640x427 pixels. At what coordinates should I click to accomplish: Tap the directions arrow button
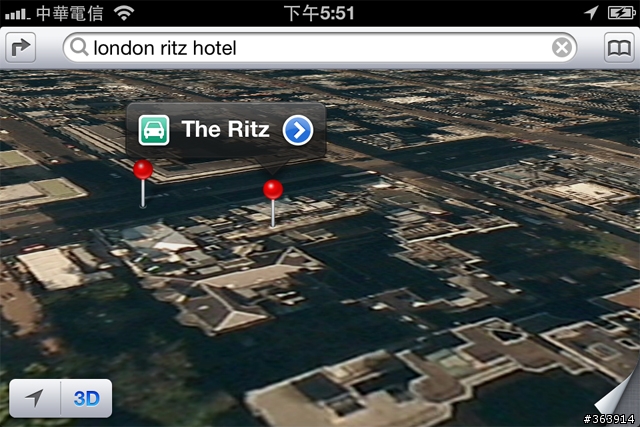point(20,48)
